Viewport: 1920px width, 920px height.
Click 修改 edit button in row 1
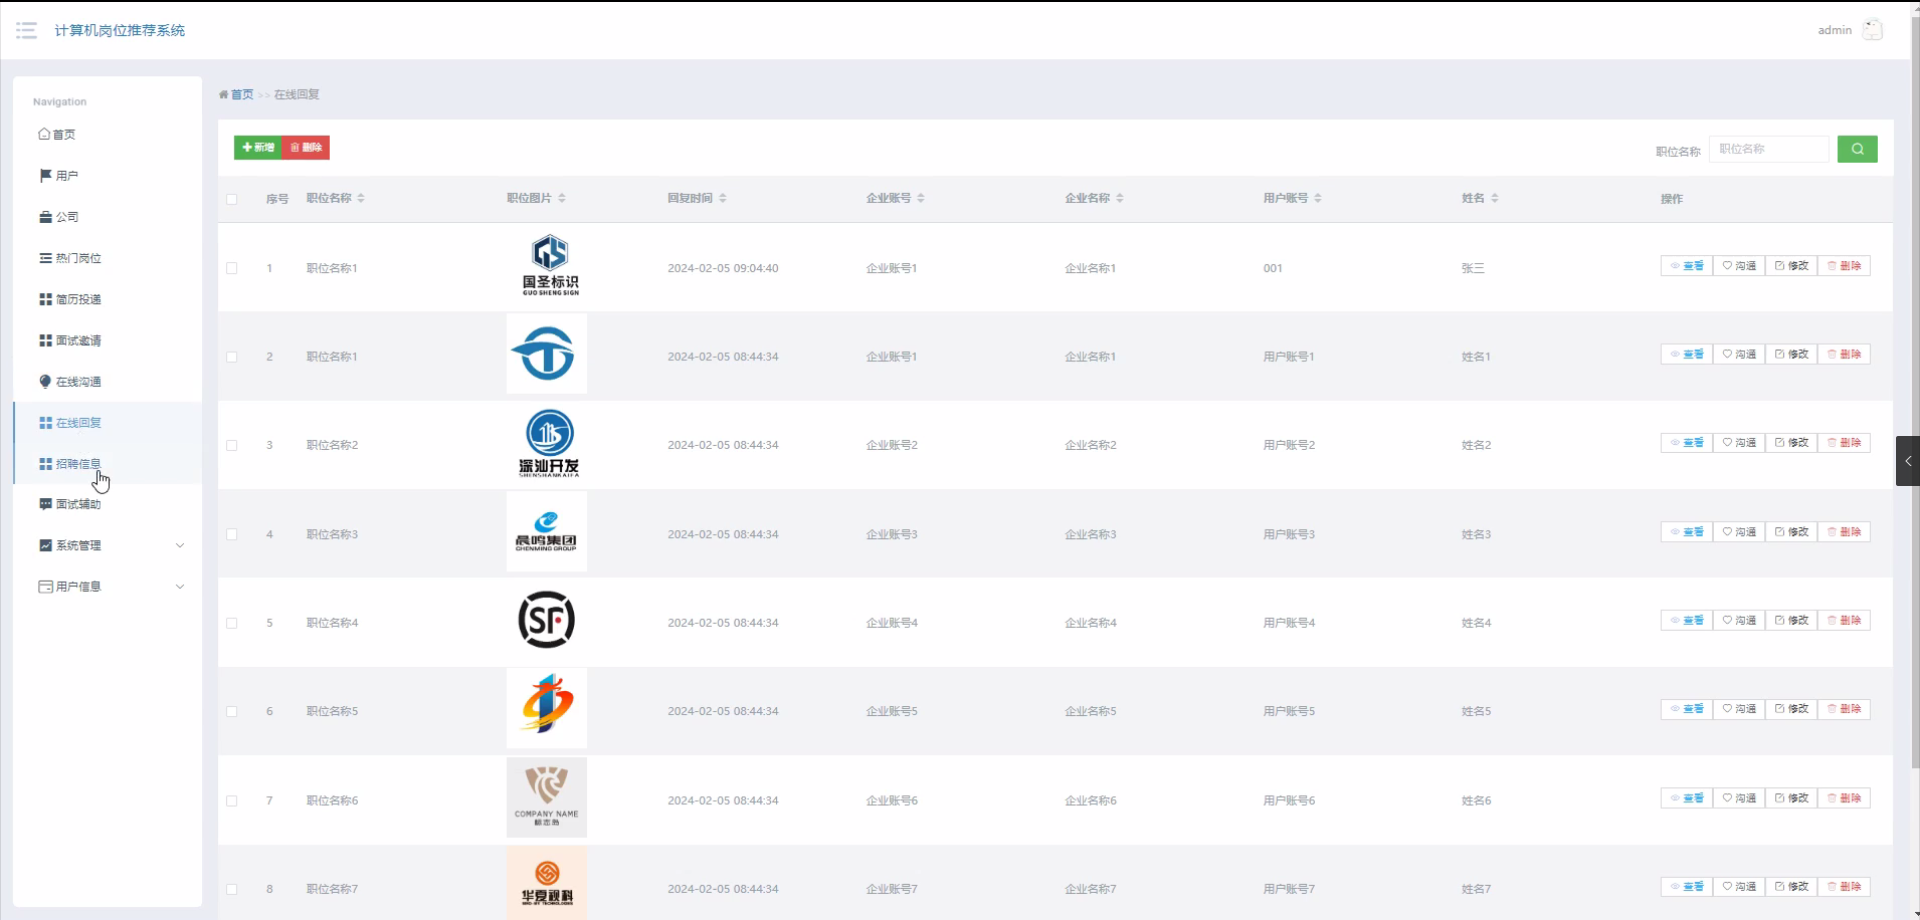[x=1791, y=266]
